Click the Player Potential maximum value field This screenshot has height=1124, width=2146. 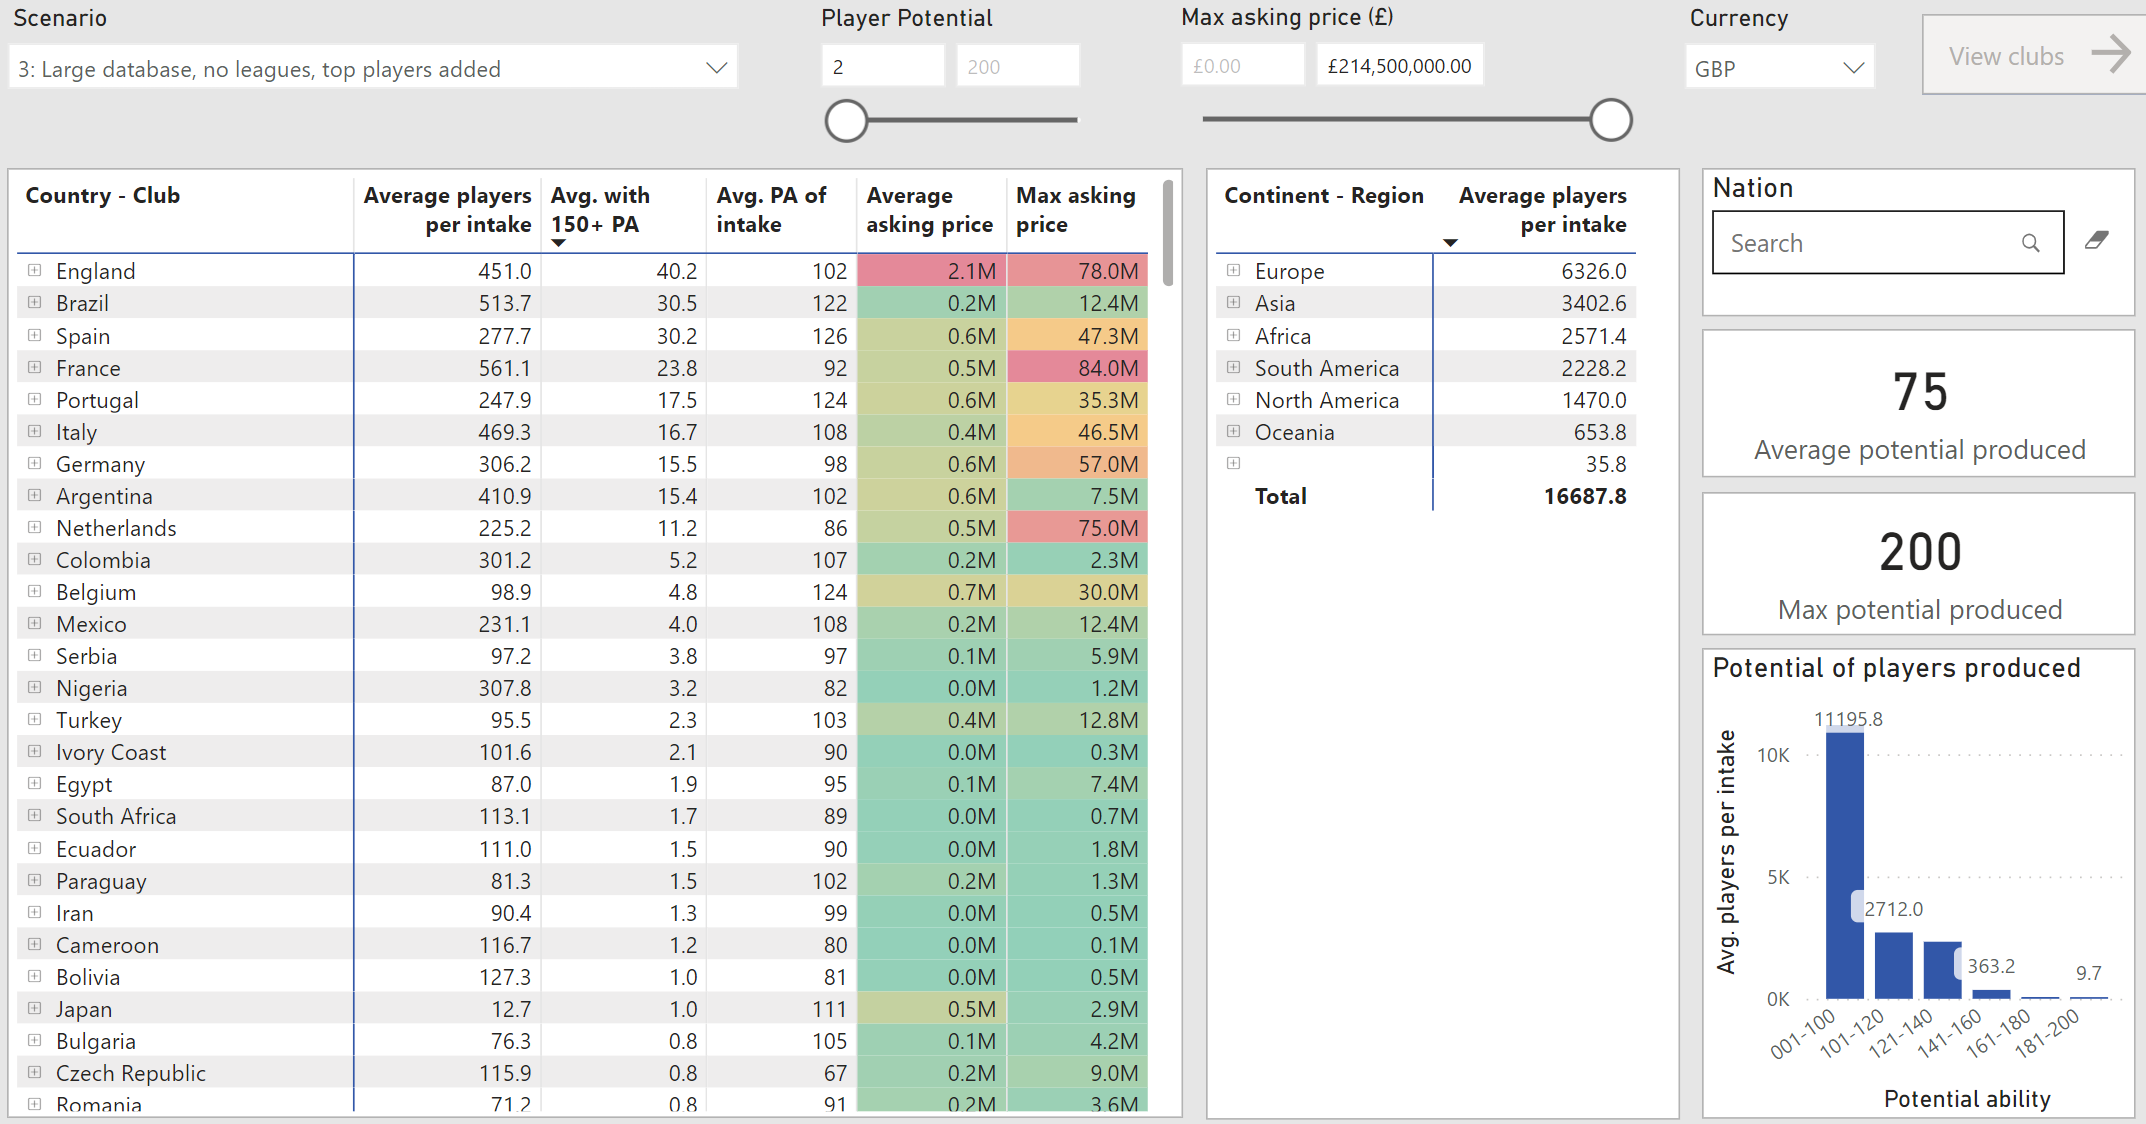click(x=1018, y=66)
